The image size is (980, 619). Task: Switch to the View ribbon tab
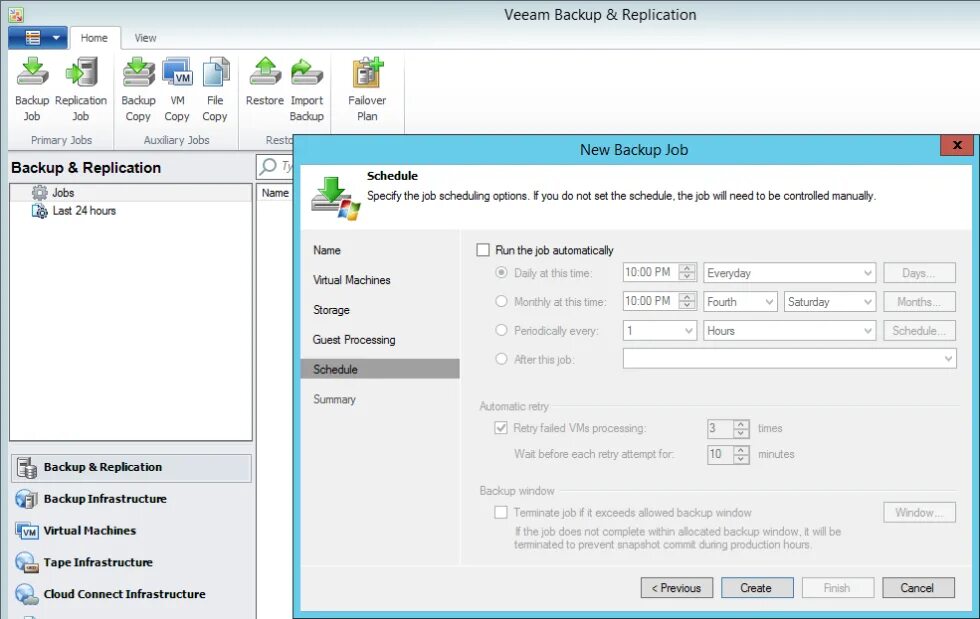145,38
